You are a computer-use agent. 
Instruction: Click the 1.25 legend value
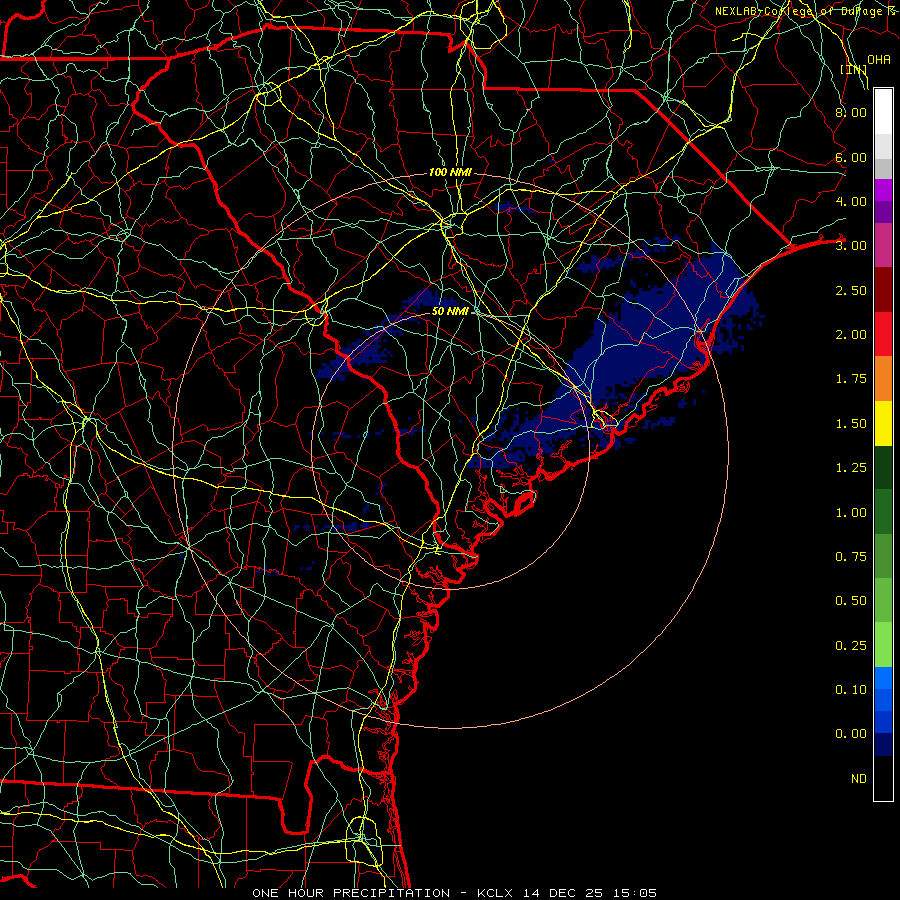pos(851,468)
